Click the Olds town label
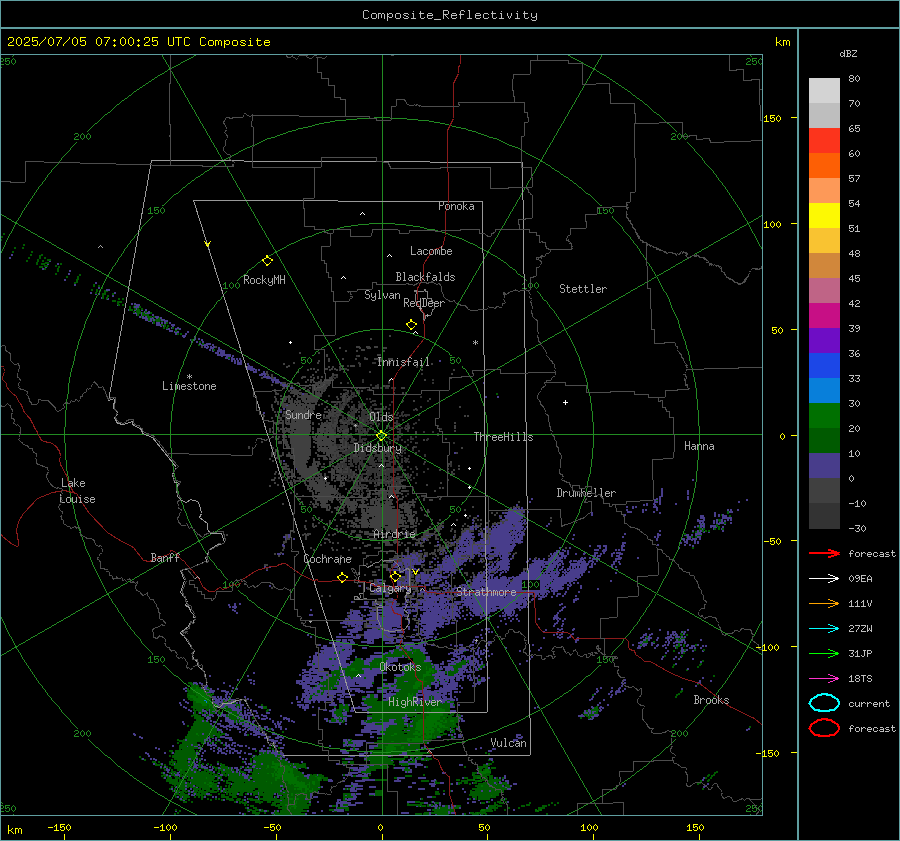This screenshot has height=841, width=900. [381, 417]
